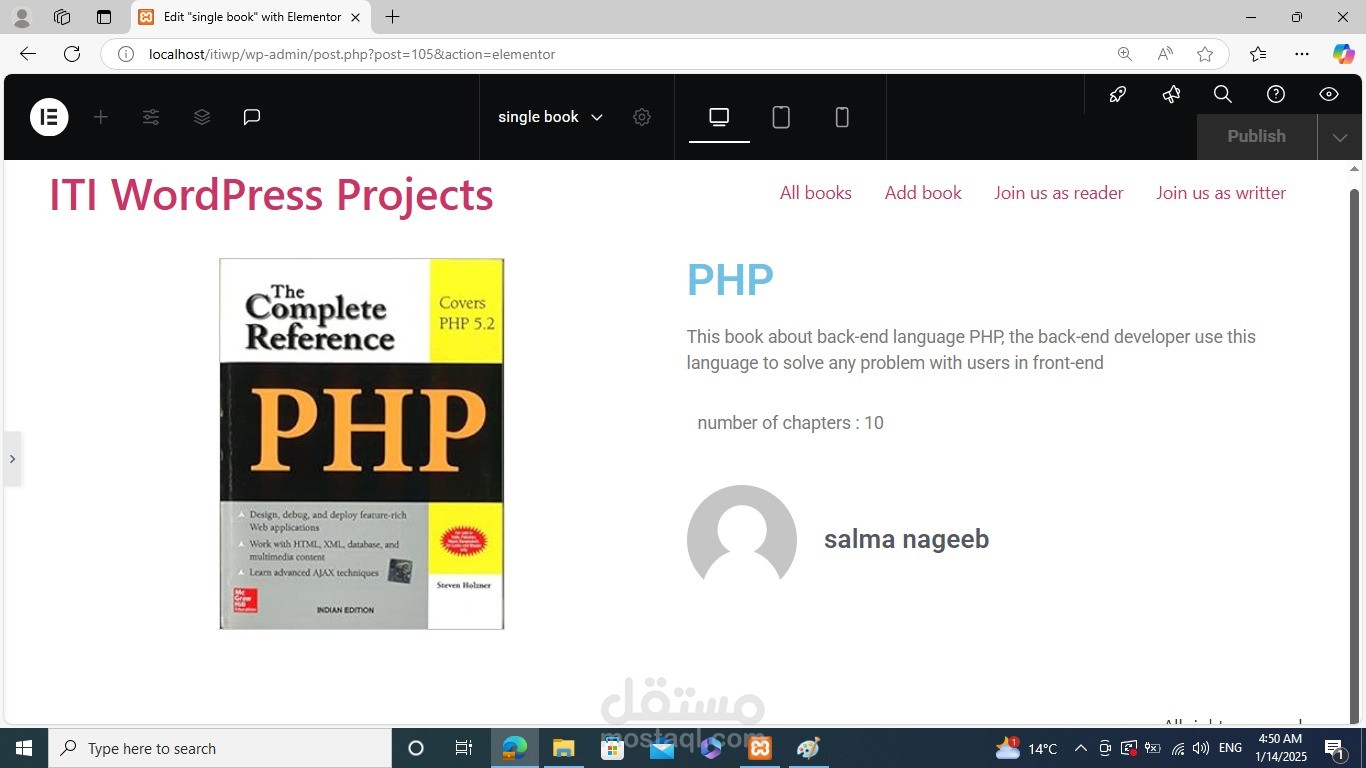
Task: Open File Explorer from taskbar
Action: (563, 748)
